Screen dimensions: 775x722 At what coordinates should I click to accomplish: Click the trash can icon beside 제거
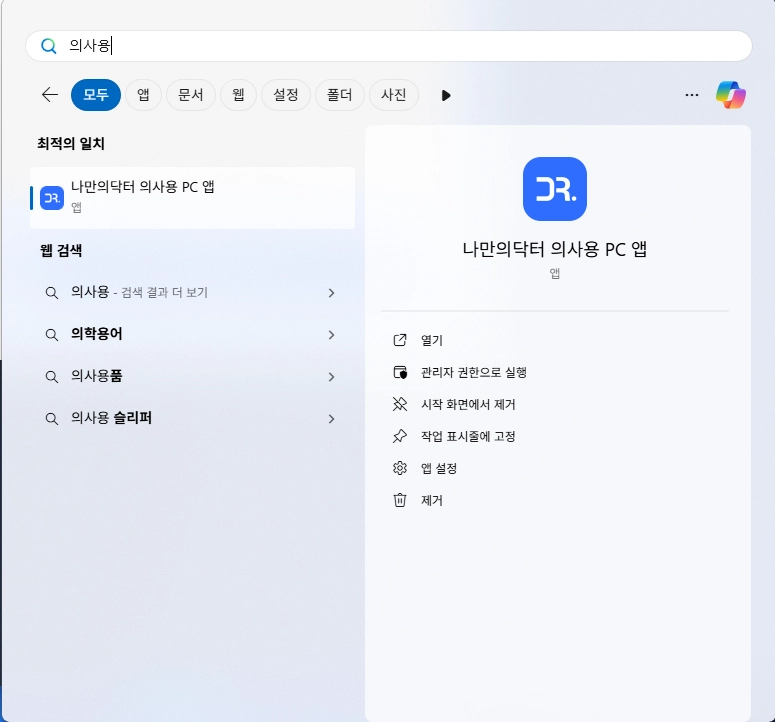(x=400, y=500)
